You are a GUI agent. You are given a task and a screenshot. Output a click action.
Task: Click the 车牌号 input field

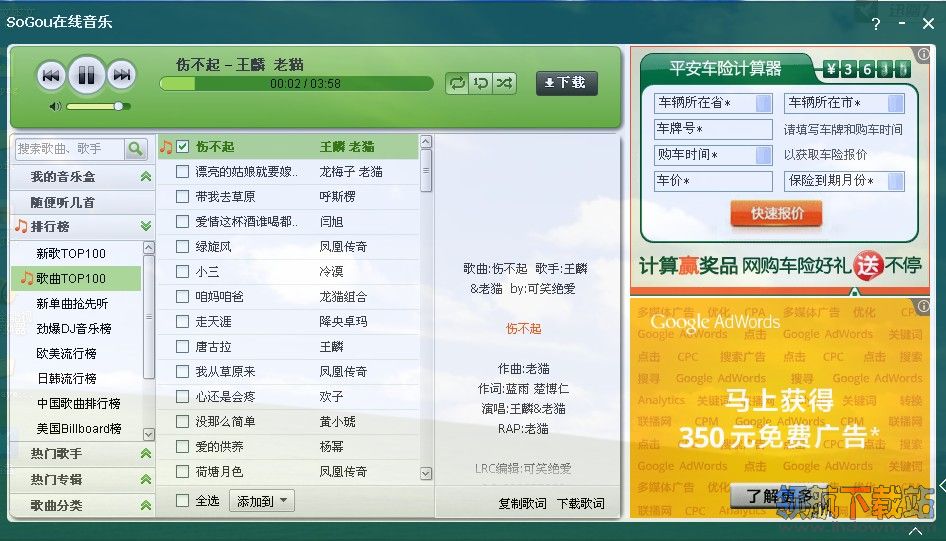point(713,129)
